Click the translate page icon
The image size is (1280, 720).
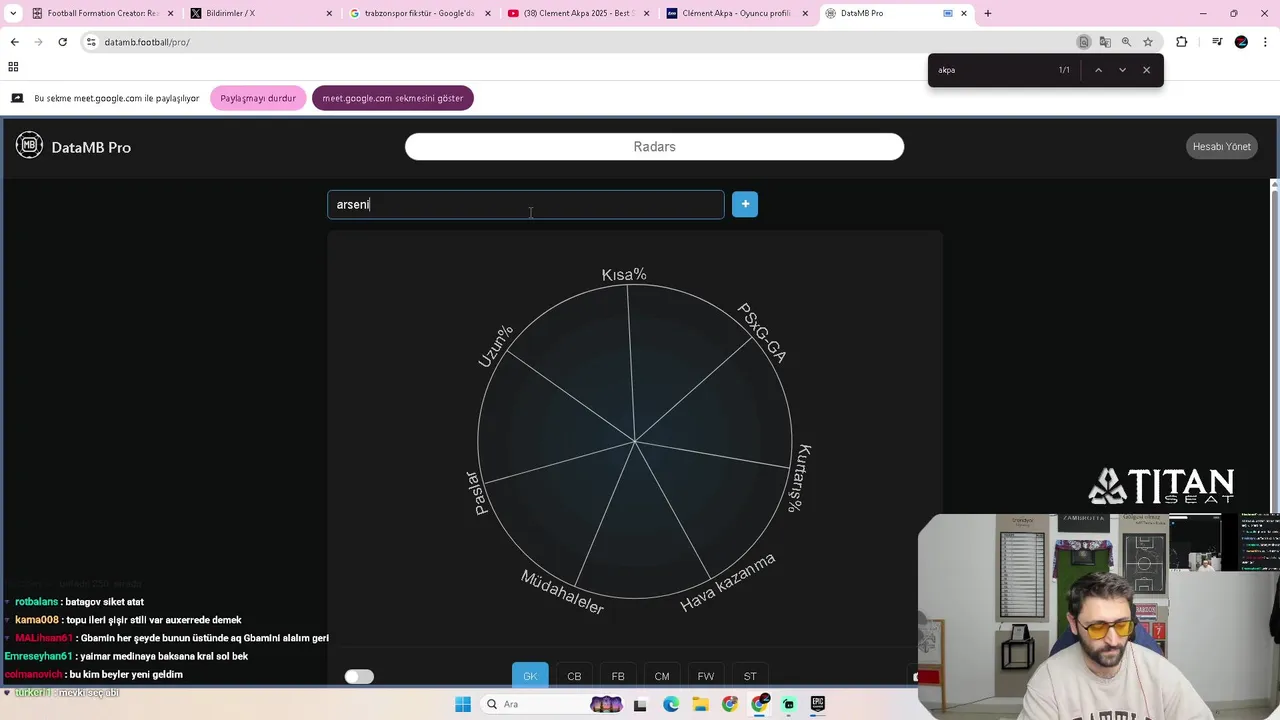tap(1105, 42)
